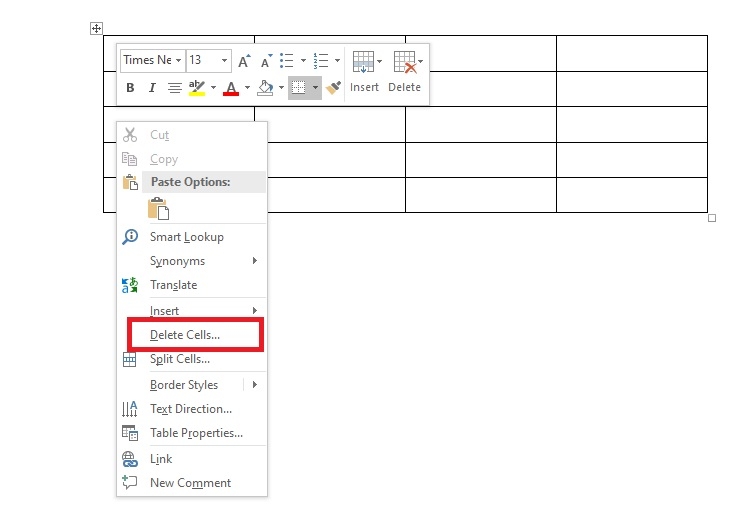Click the Translate icon
The height and width of the screenshot is (510, 750).
(x=130, y=285)
